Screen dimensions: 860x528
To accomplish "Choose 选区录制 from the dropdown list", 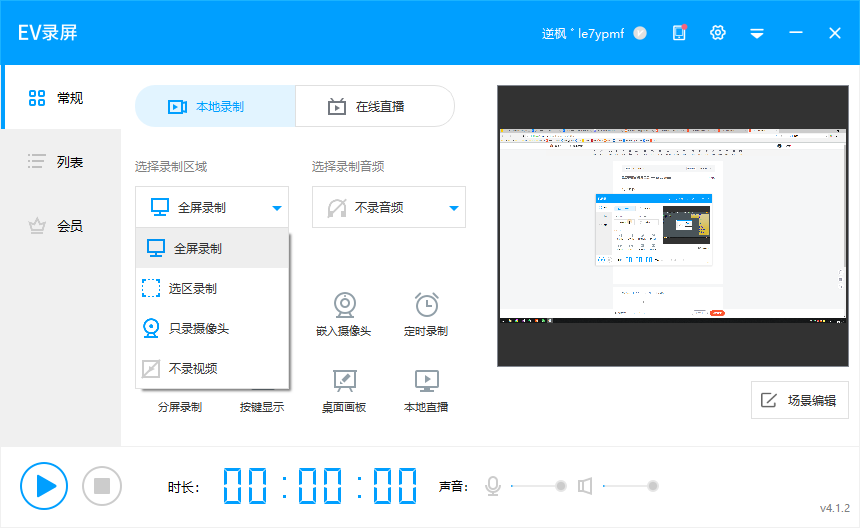I will click(x=212, y=288).
